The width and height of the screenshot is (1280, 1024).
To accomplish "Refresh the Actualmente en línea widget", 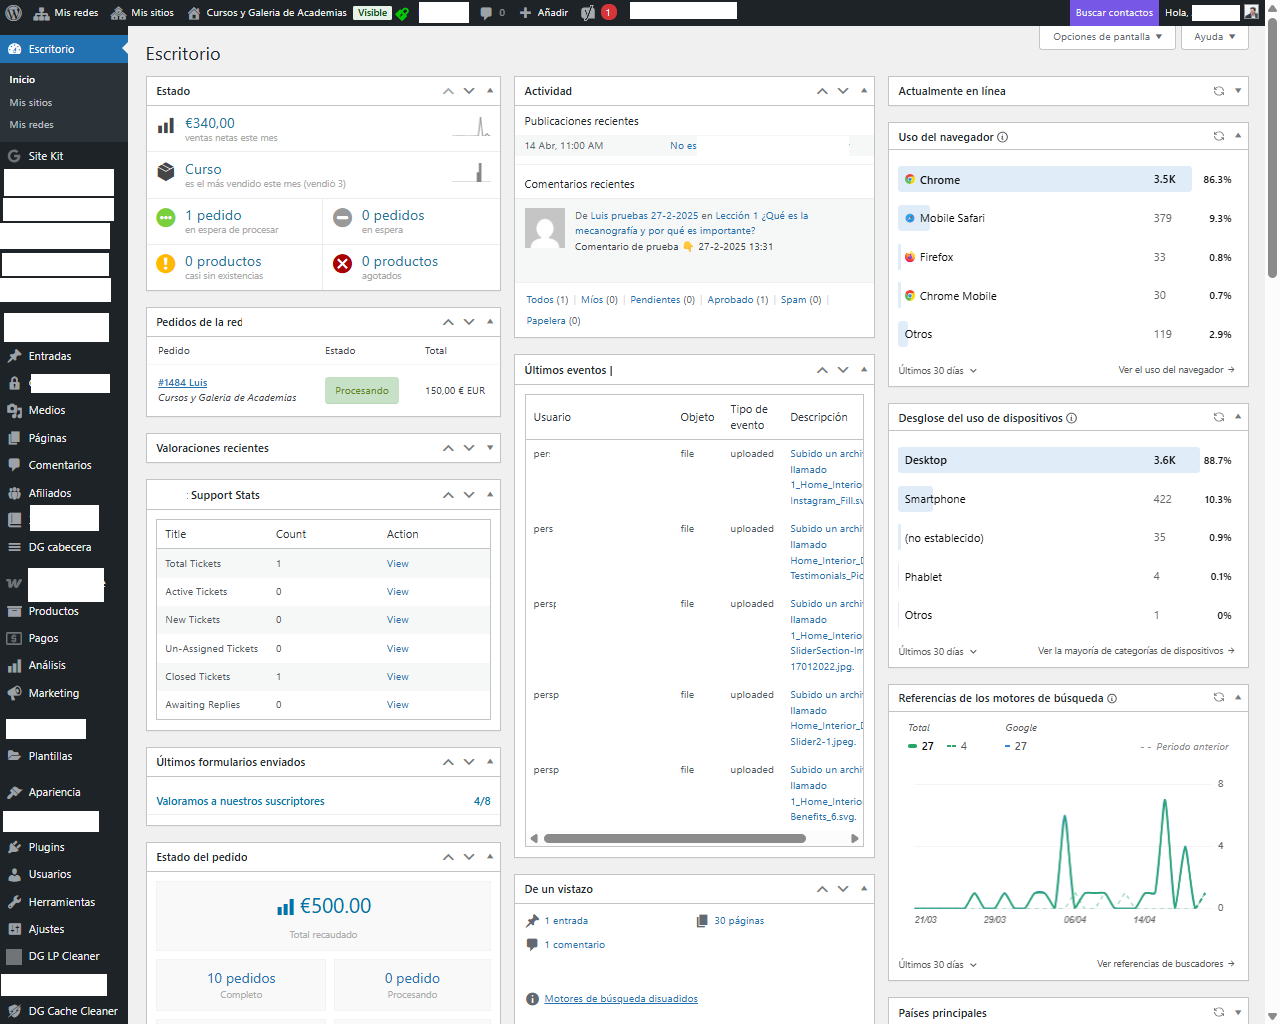I will [1218, 91].
